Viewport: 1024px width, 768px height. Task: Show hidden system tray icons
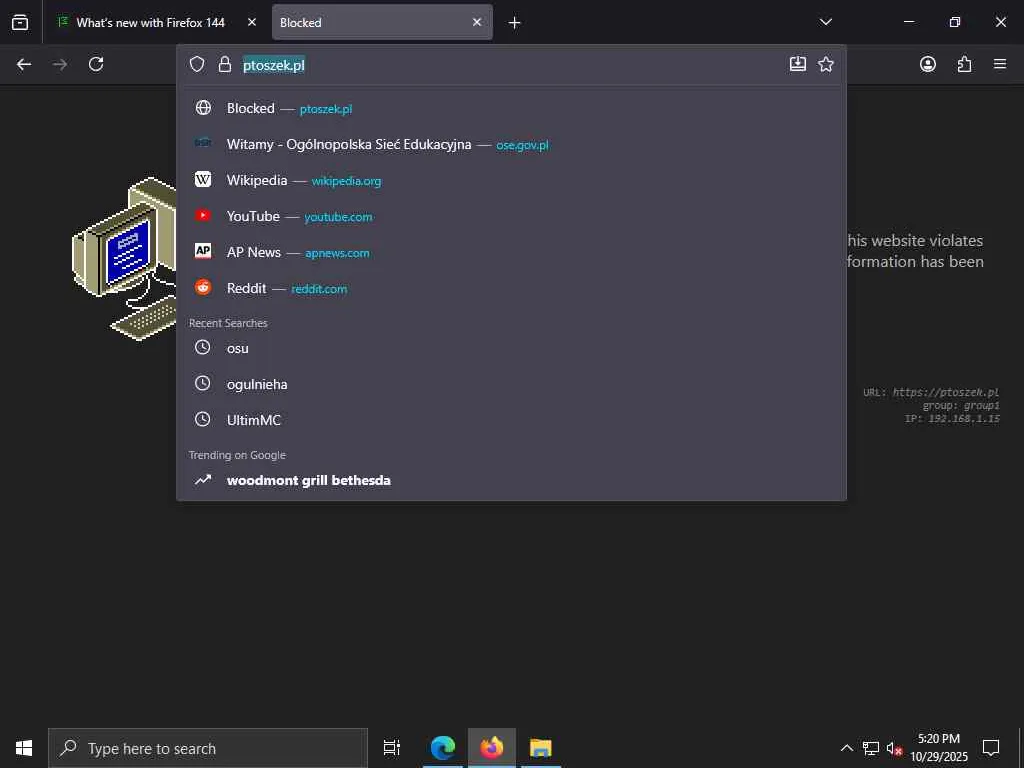tap(846, 748)
